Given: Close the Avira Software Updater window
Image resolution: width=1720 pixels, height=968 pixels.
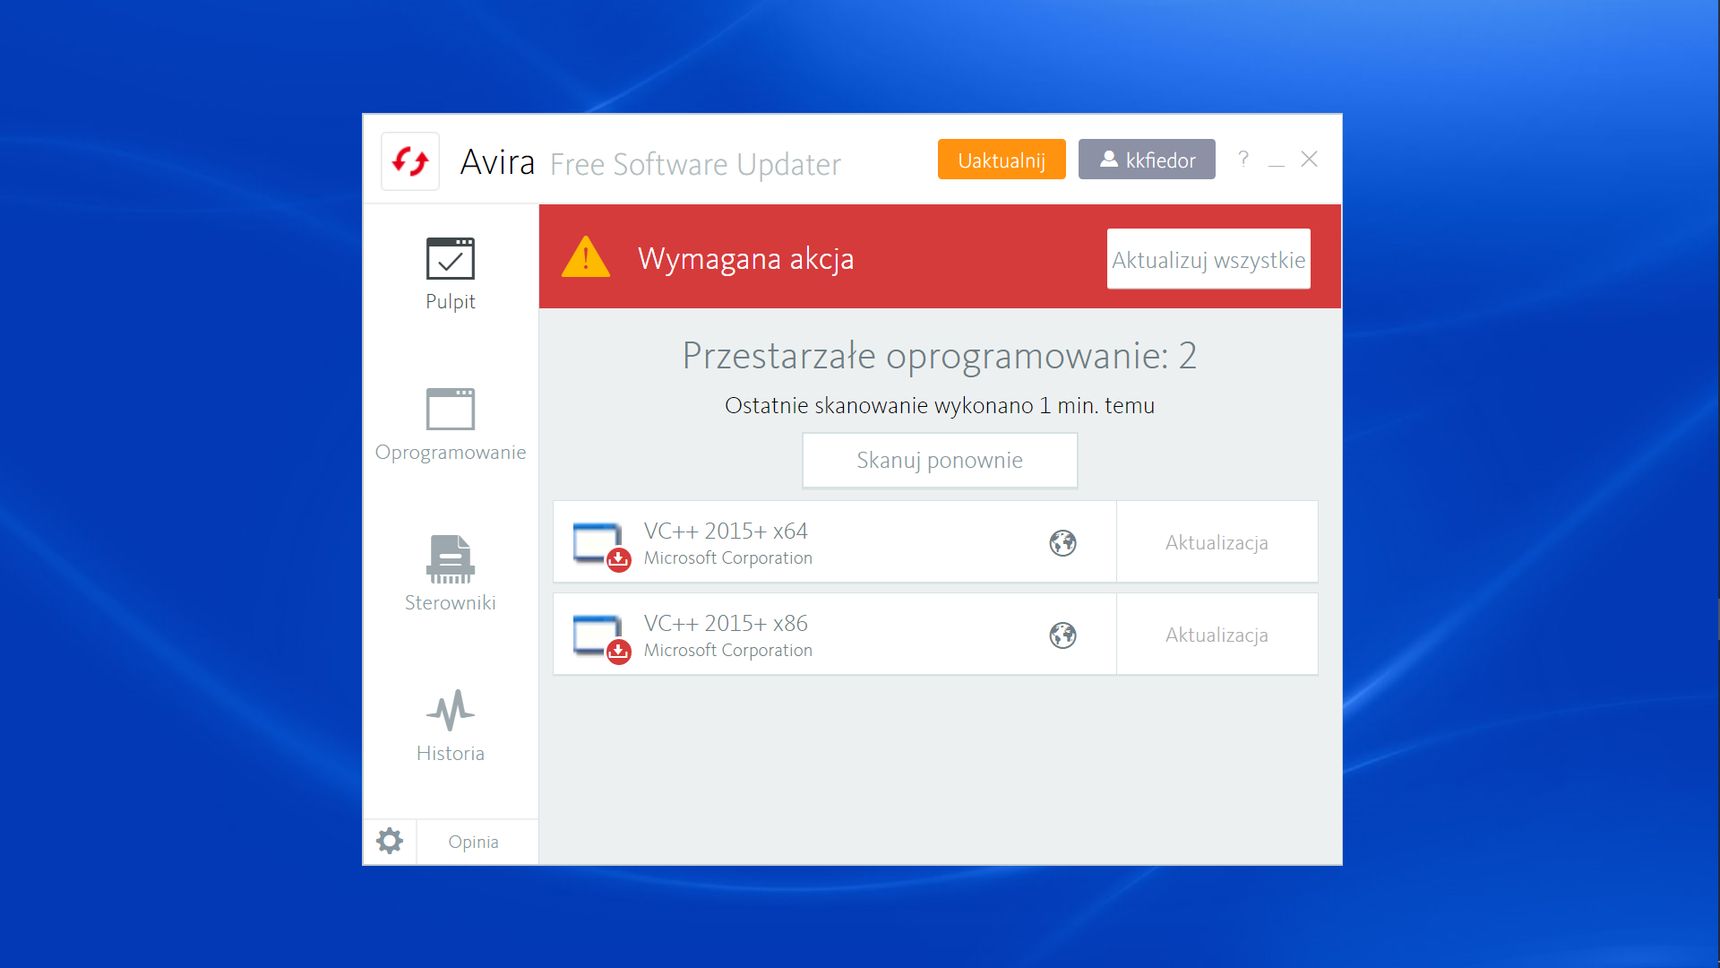Looking at the screenshot, I should point(1309,159).
